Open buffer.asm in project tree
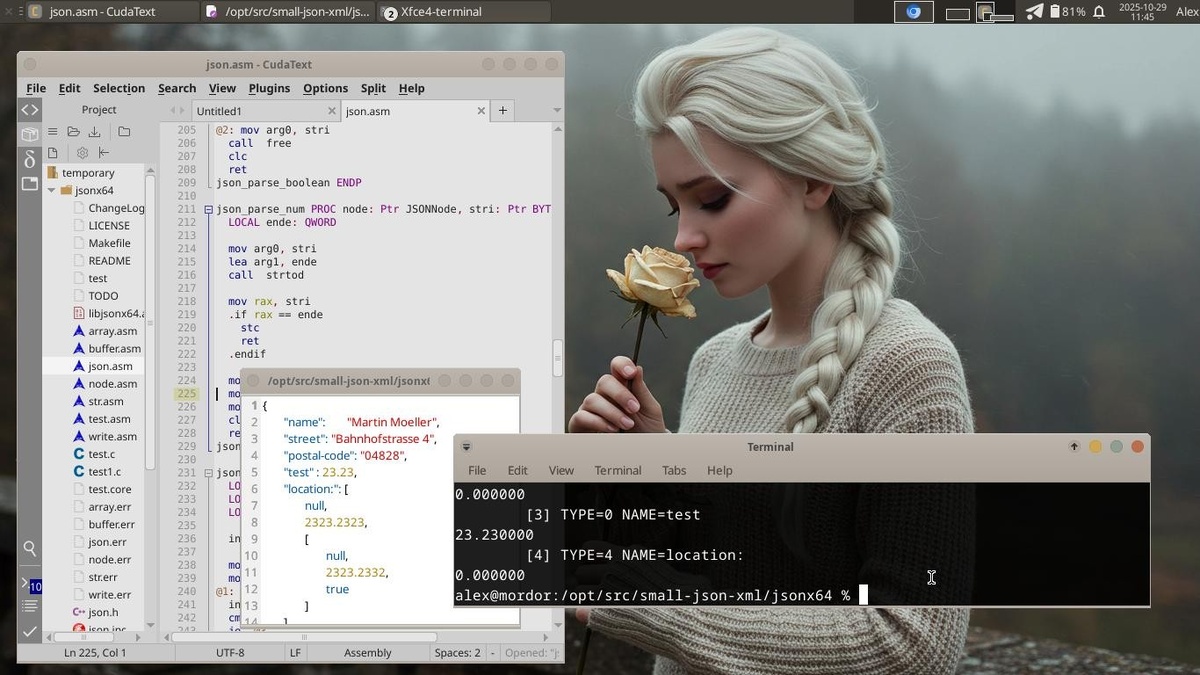Screen dimensions: 1200x675 point(114,348)
